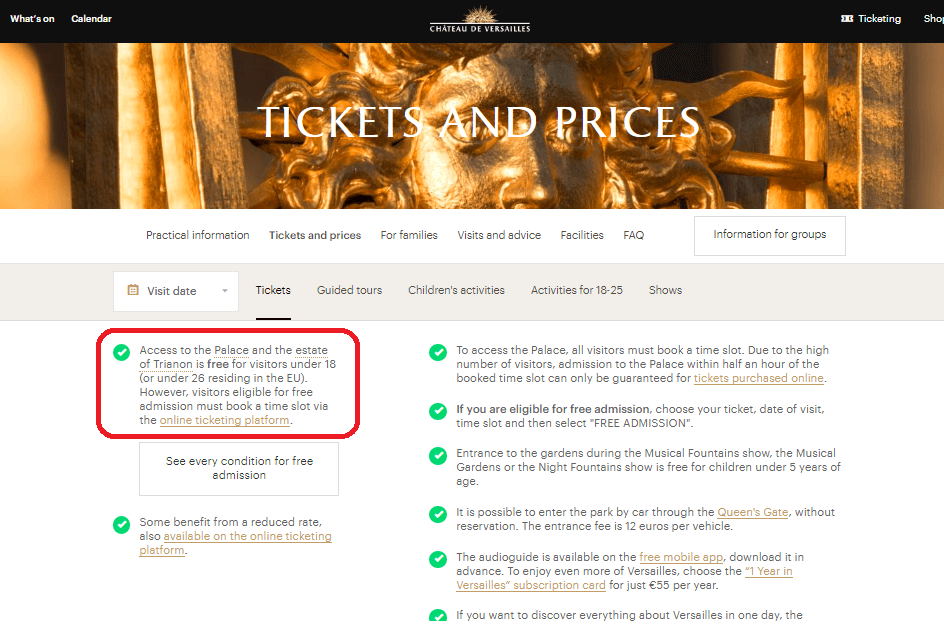Open the For families page
The image size is (944, 628).
(409, 235)
